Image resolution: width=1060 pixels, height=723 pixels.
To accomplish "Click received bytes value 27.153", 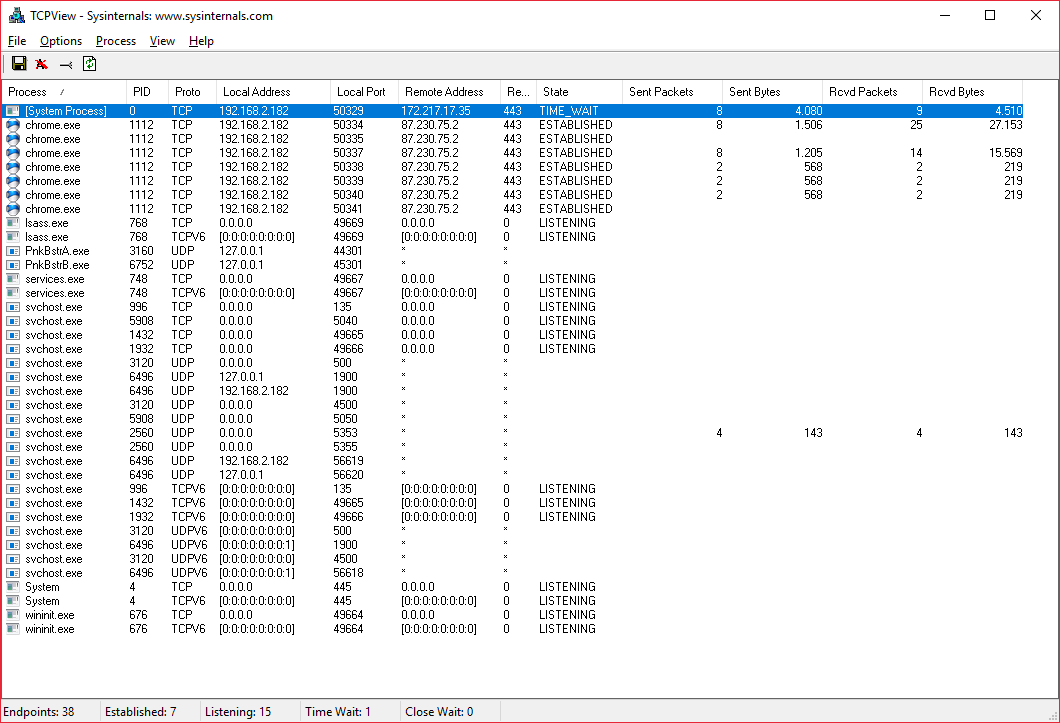I will click(1005, 125).
